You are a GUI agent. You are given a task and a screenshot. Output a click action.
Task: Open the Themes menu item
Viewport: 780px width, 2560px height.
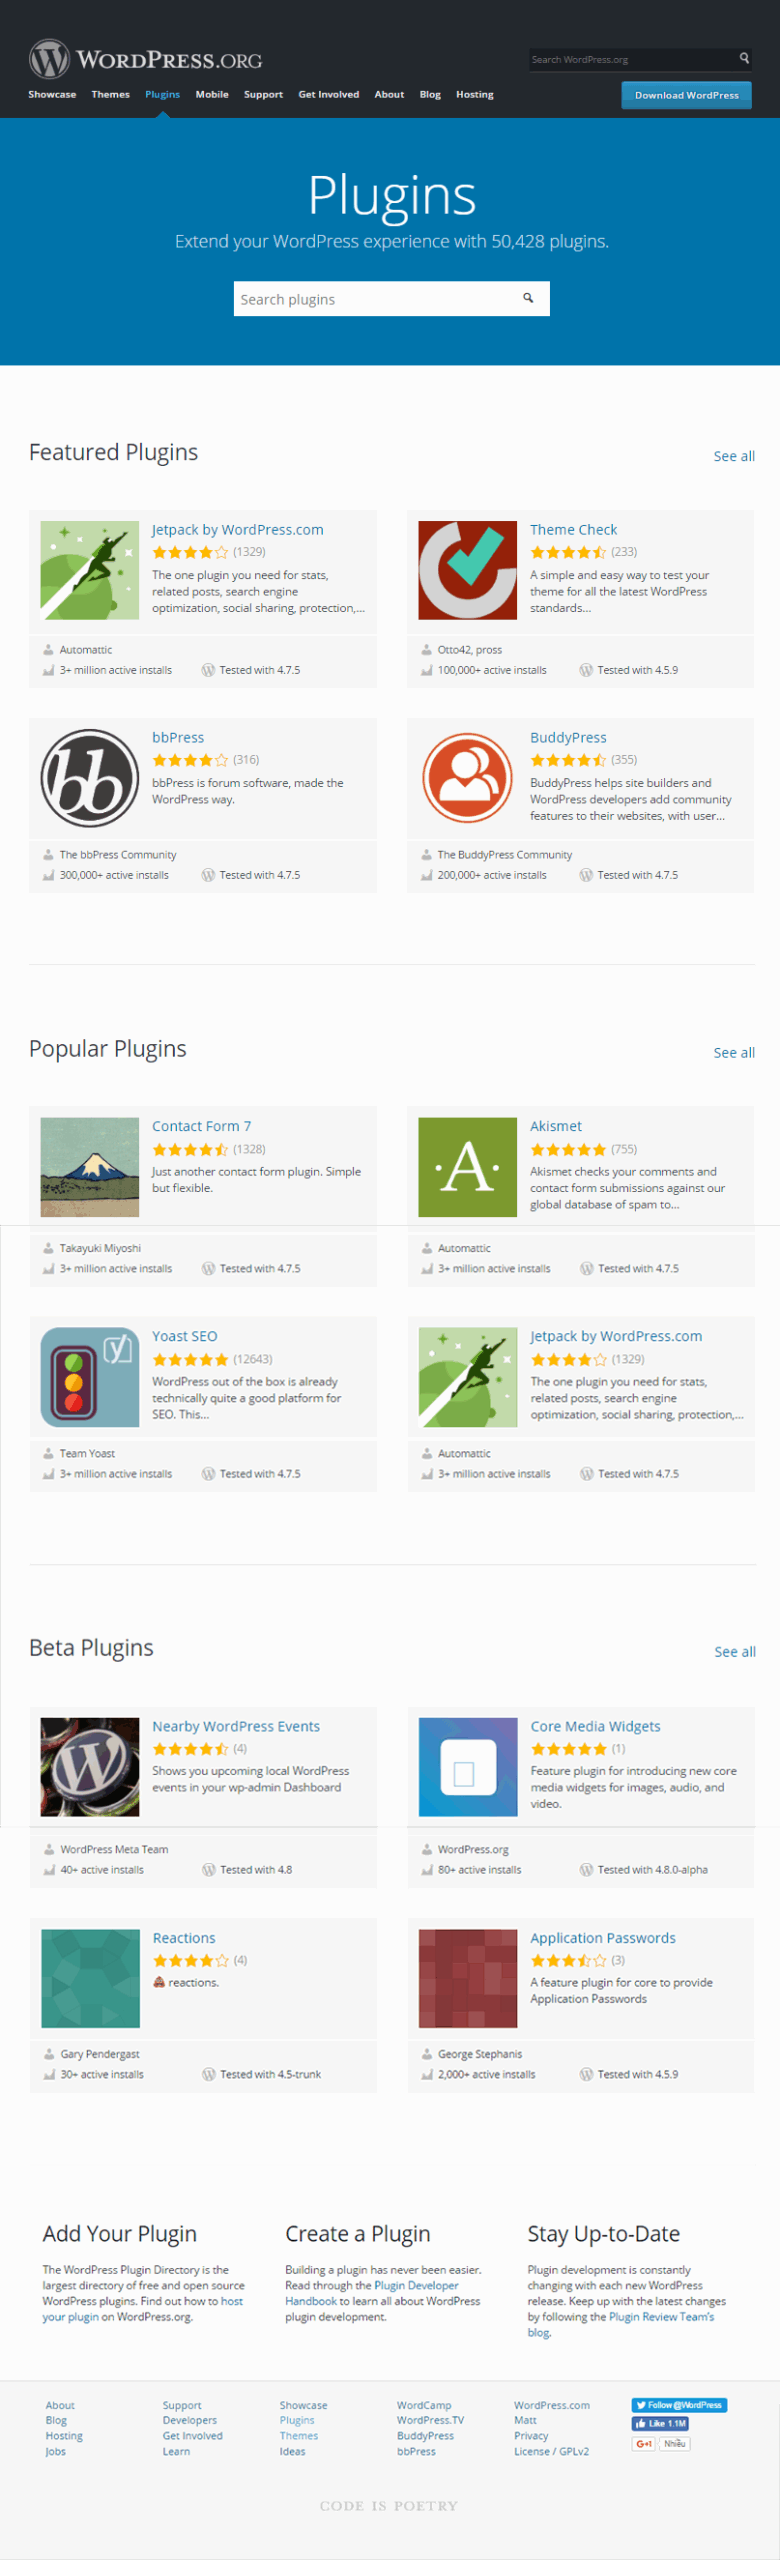pyautogui.click(x=110, y=95)
